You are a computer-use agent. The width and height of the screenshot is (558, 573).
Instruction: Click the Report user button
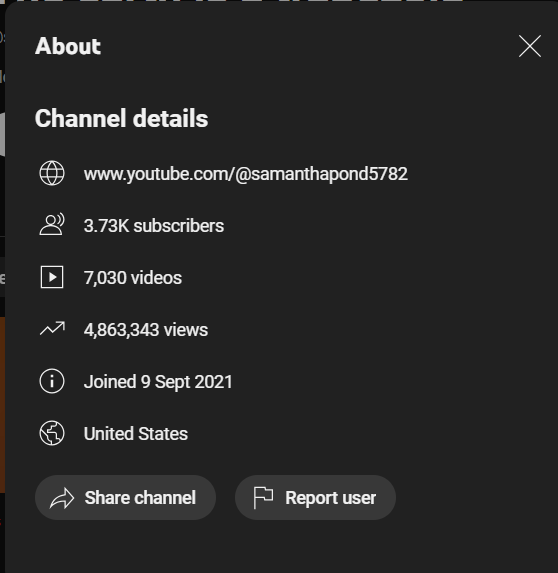(315, 497)
